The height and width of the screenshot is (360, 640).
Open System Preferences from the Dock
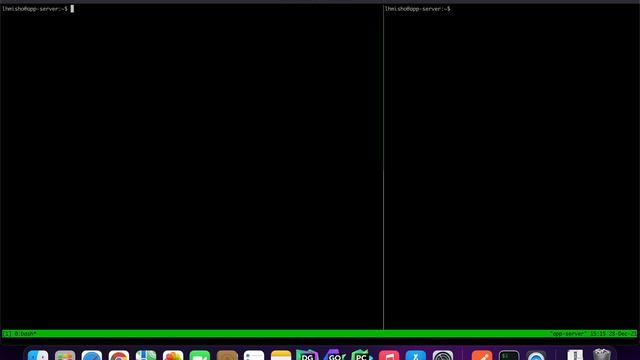pos(443,356)
